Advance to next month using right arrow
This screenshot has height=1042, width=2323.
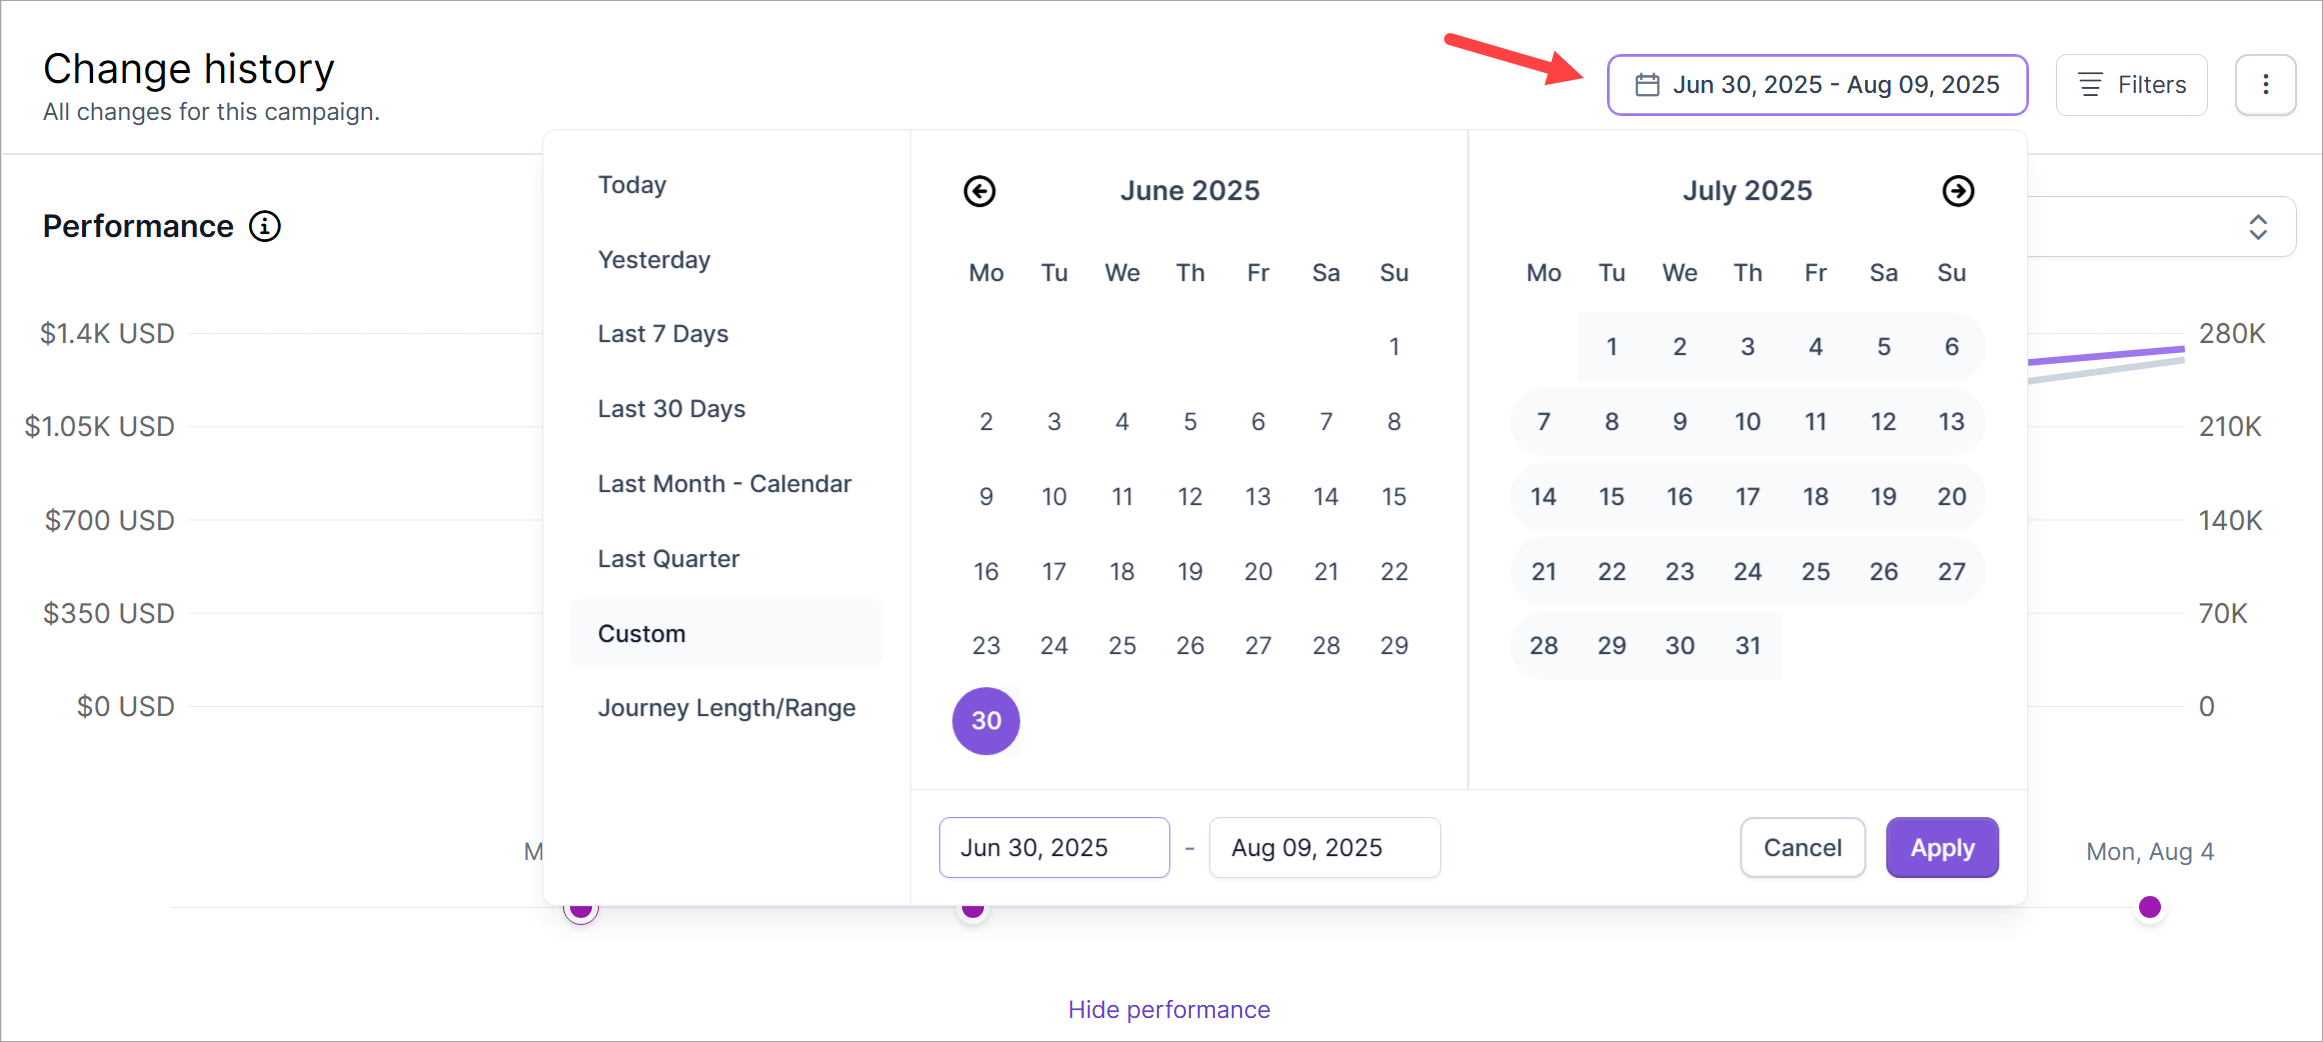coord(1957,191)
